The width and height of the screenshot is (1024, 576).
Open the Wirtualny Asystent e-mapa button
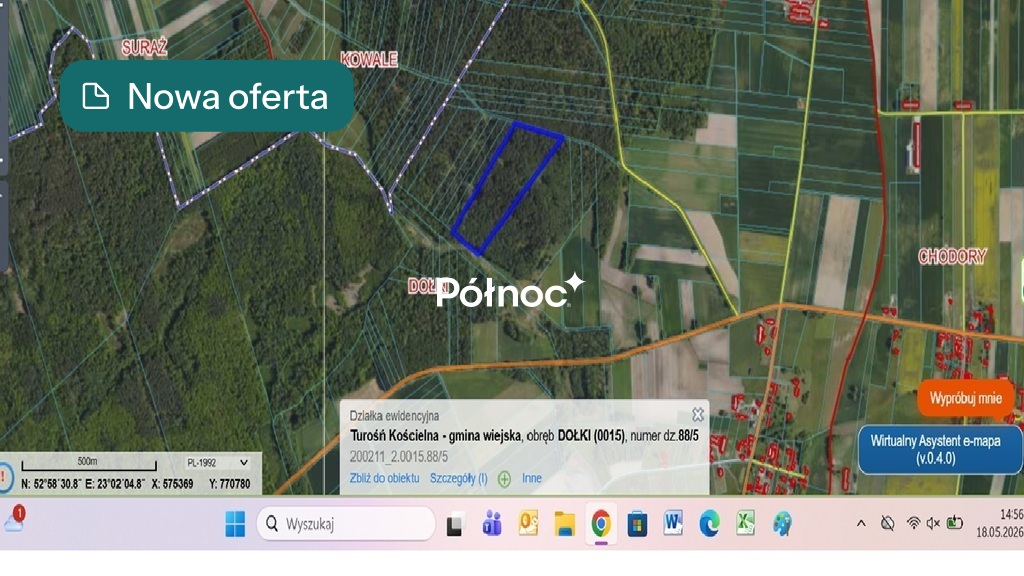pos(939,449)
